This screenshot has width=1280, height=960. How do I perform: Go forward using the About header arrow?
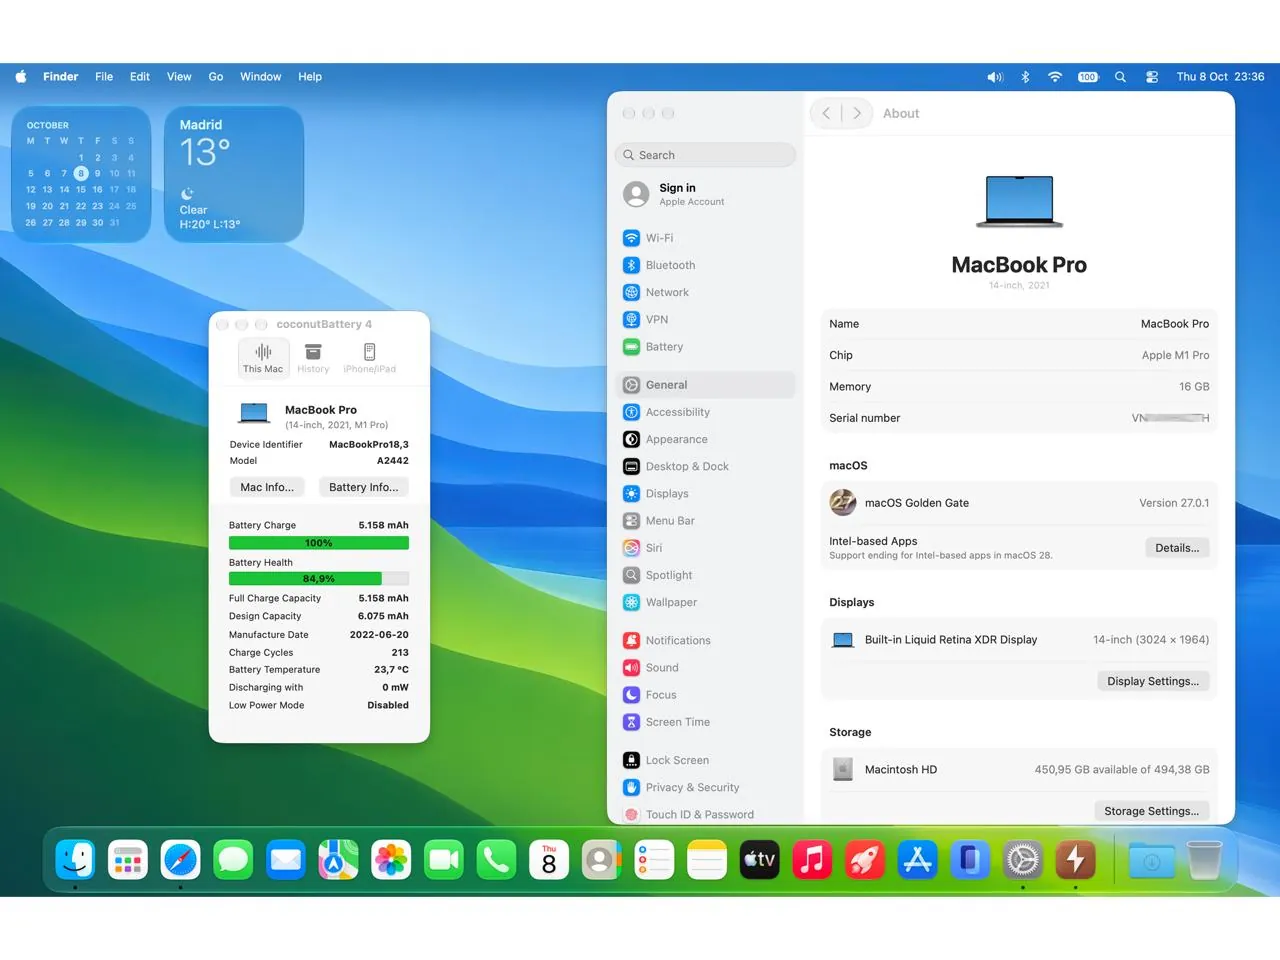[x=857, y=114]
